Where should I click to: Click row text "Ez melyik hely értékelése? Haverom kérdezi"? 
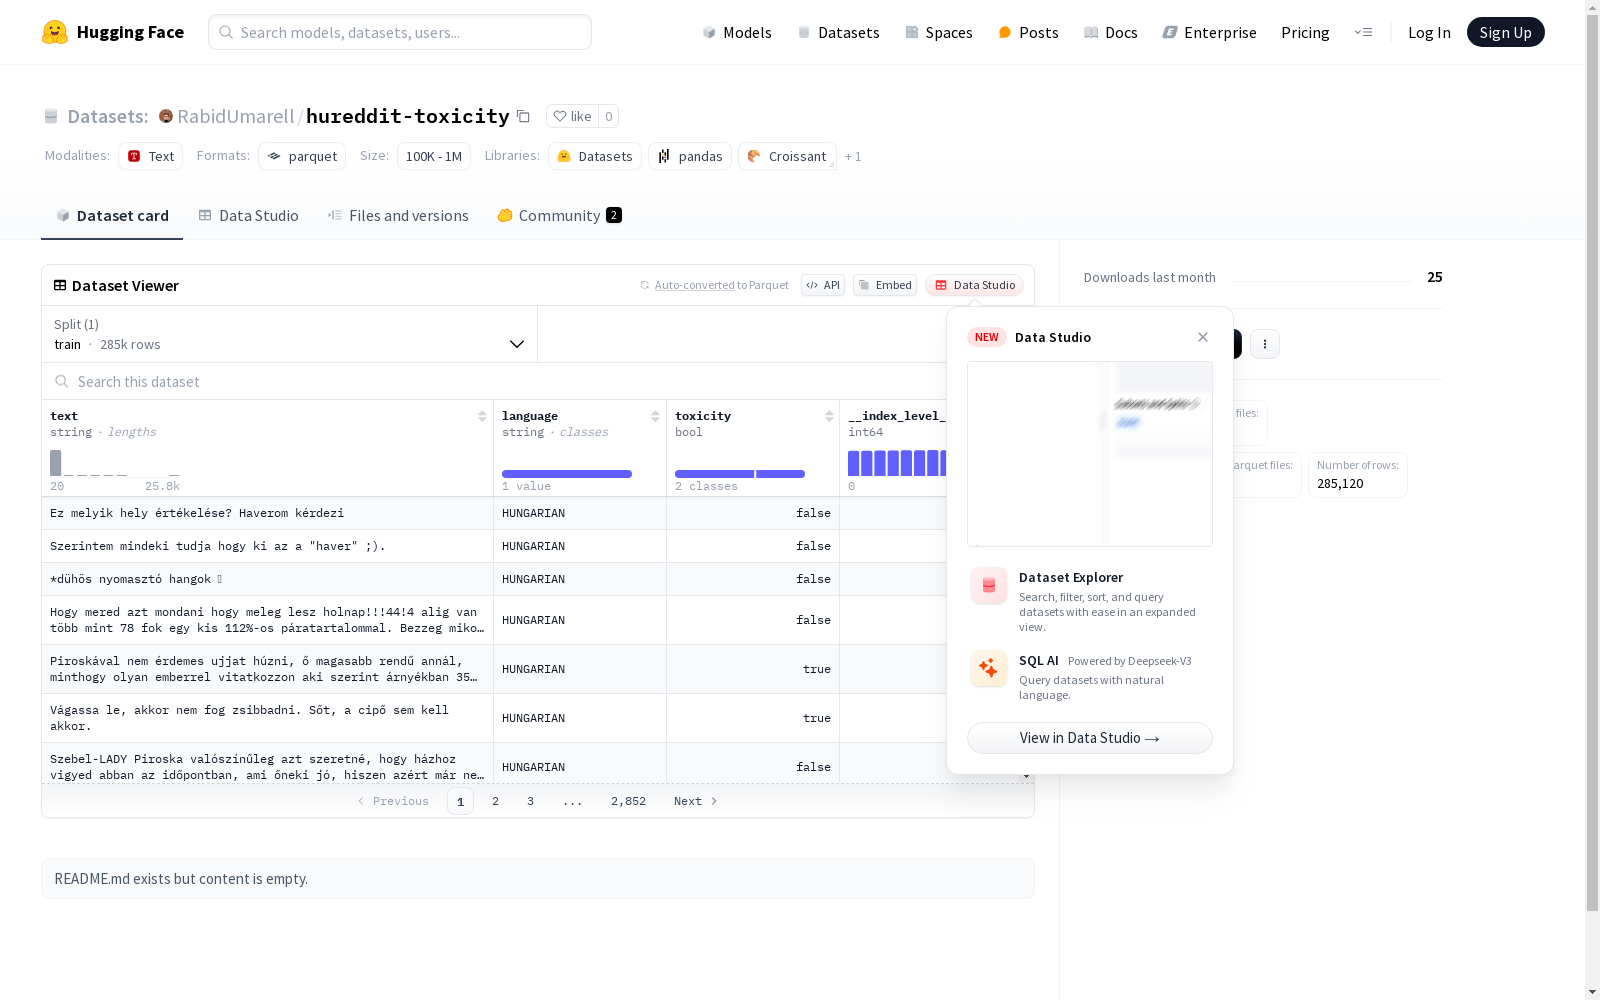(197, 513)
